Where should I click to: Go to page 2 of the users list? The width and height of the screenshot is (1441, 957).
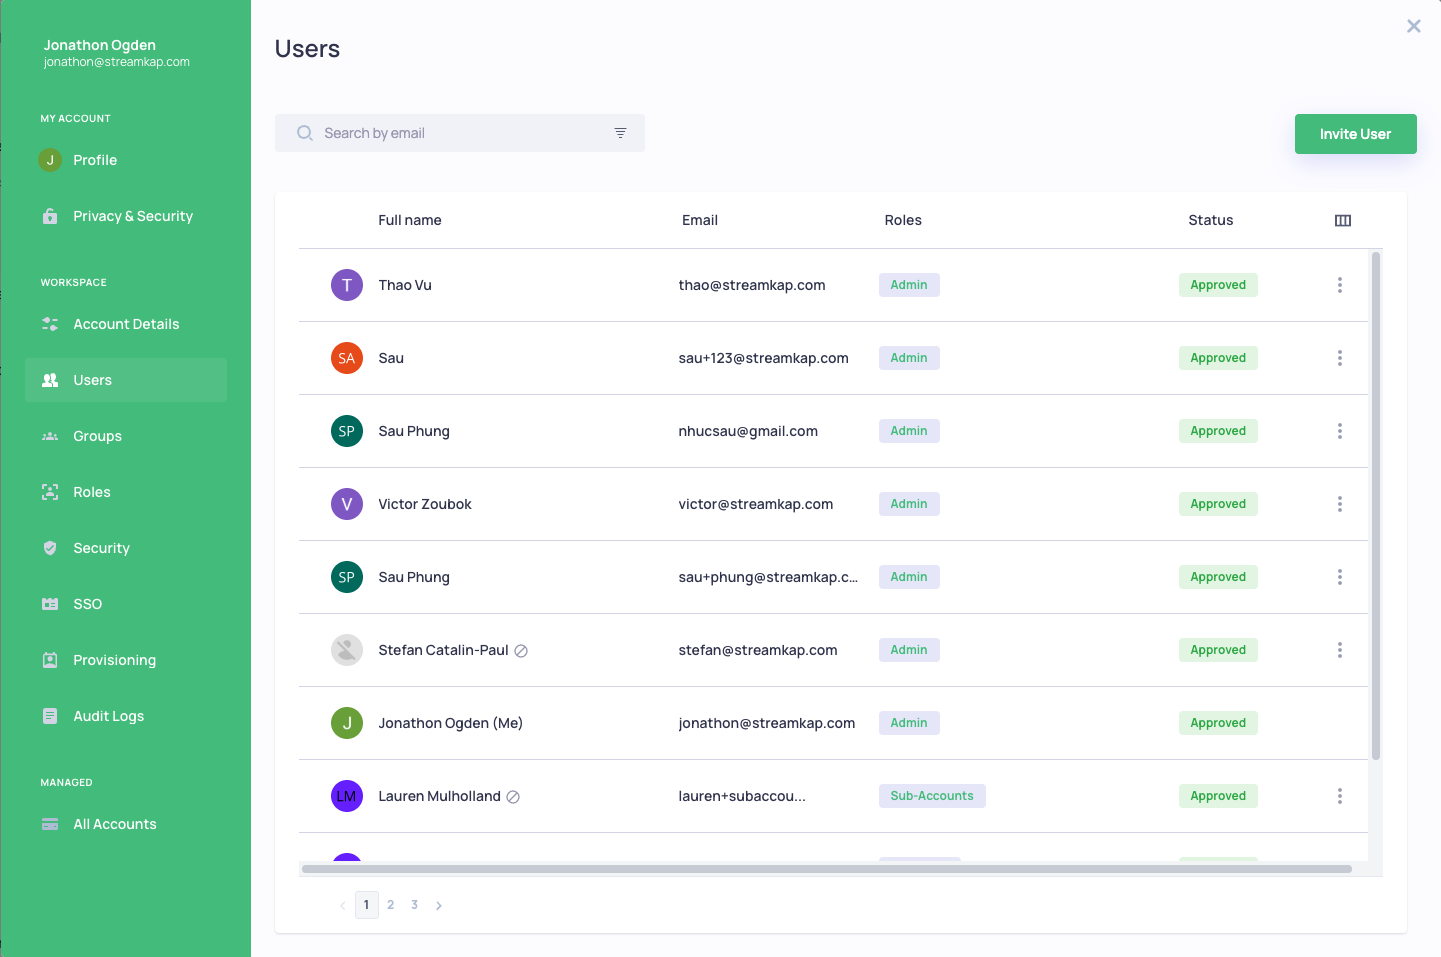click(390, 904)
